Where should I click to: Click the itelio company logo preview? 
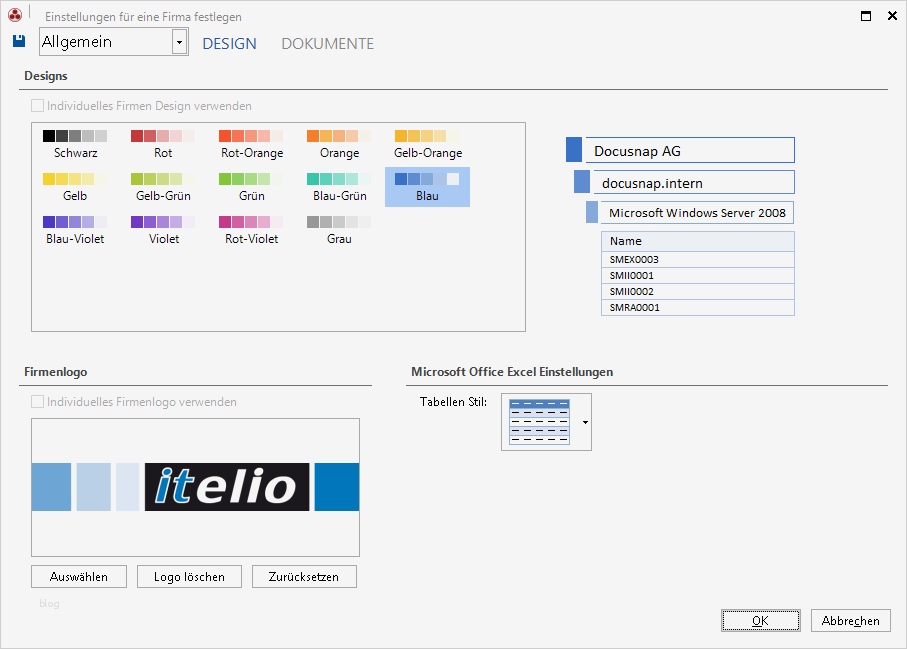tap(196, 487)
